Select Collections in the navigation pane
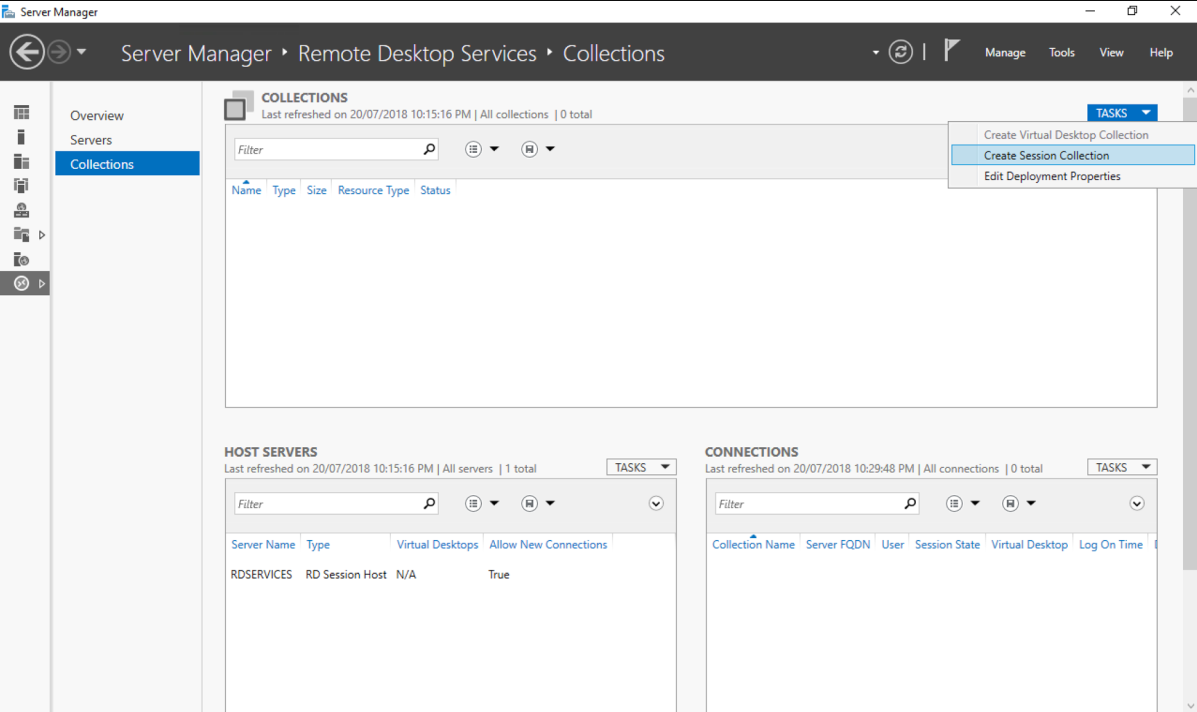This screenshot has width=1197, height=712. (127, 163)
